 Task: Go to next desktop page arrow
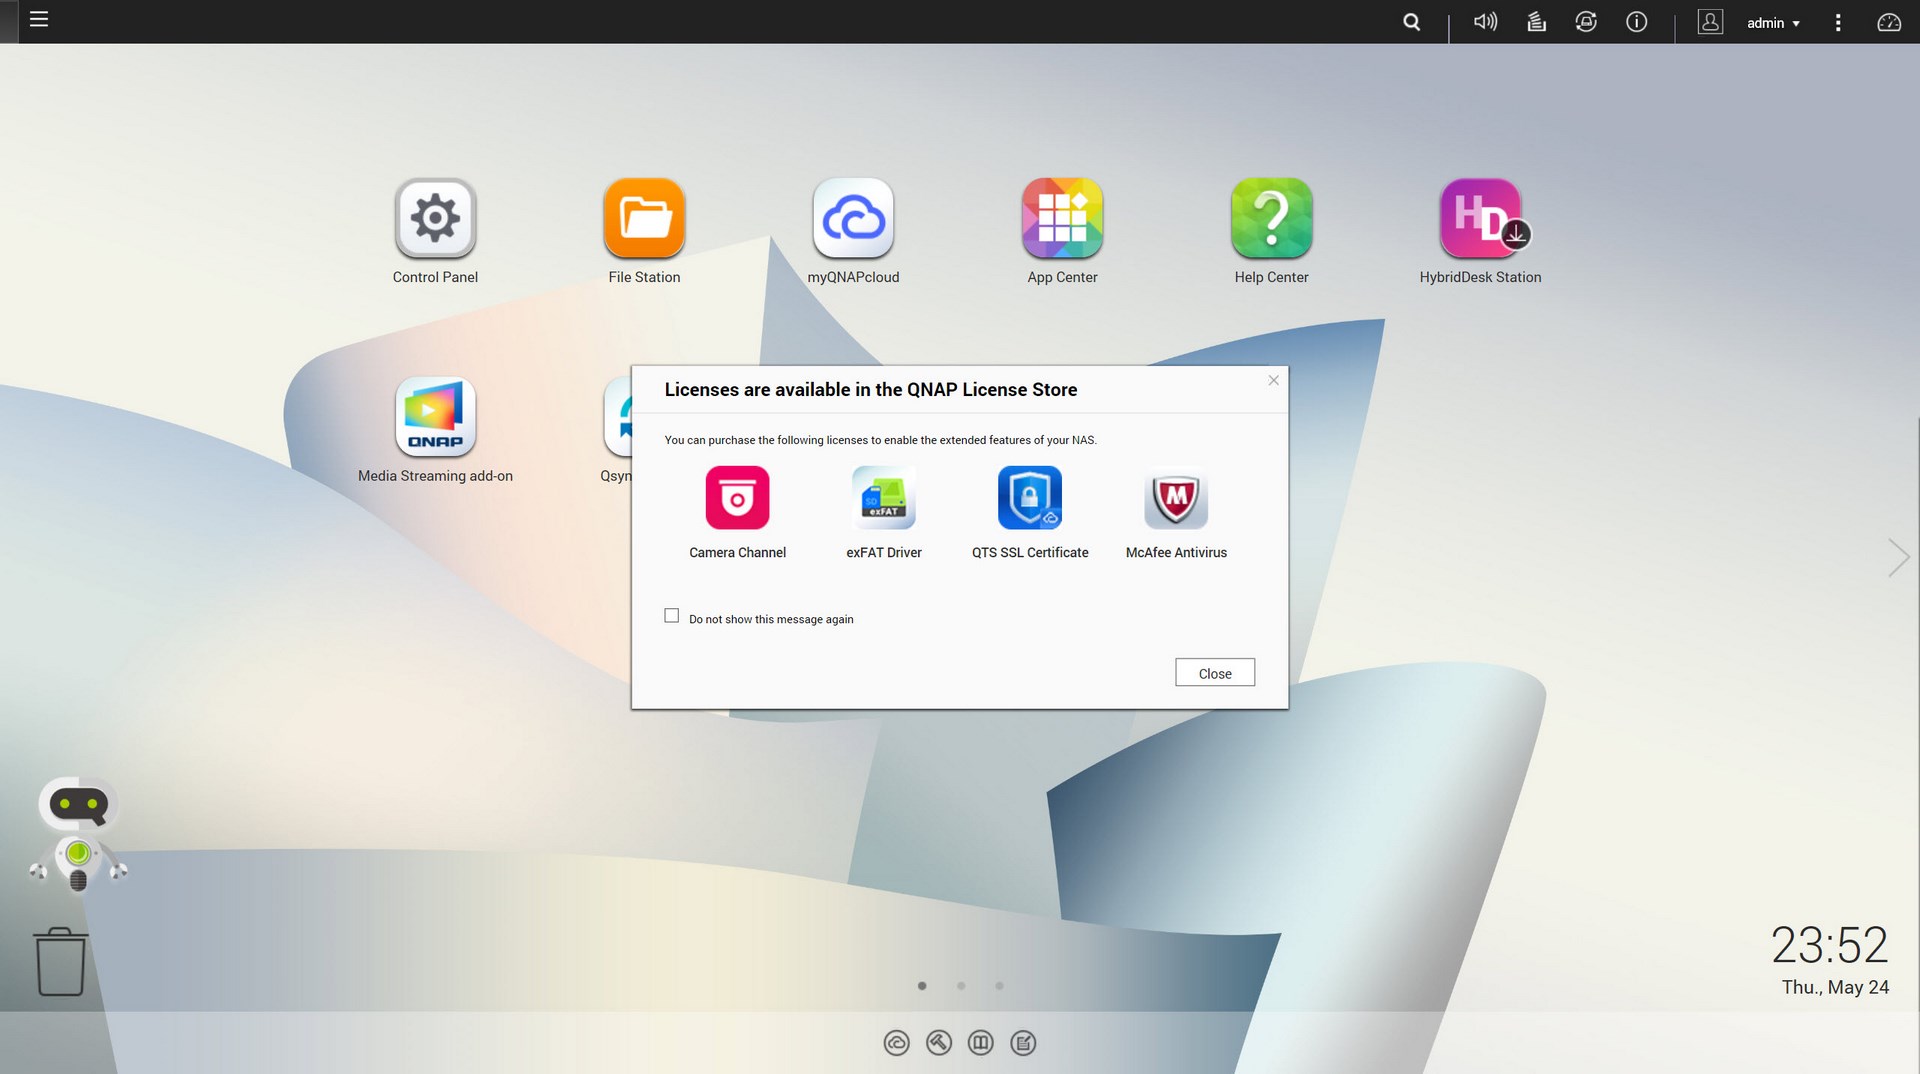click(x=1898, y=557)
